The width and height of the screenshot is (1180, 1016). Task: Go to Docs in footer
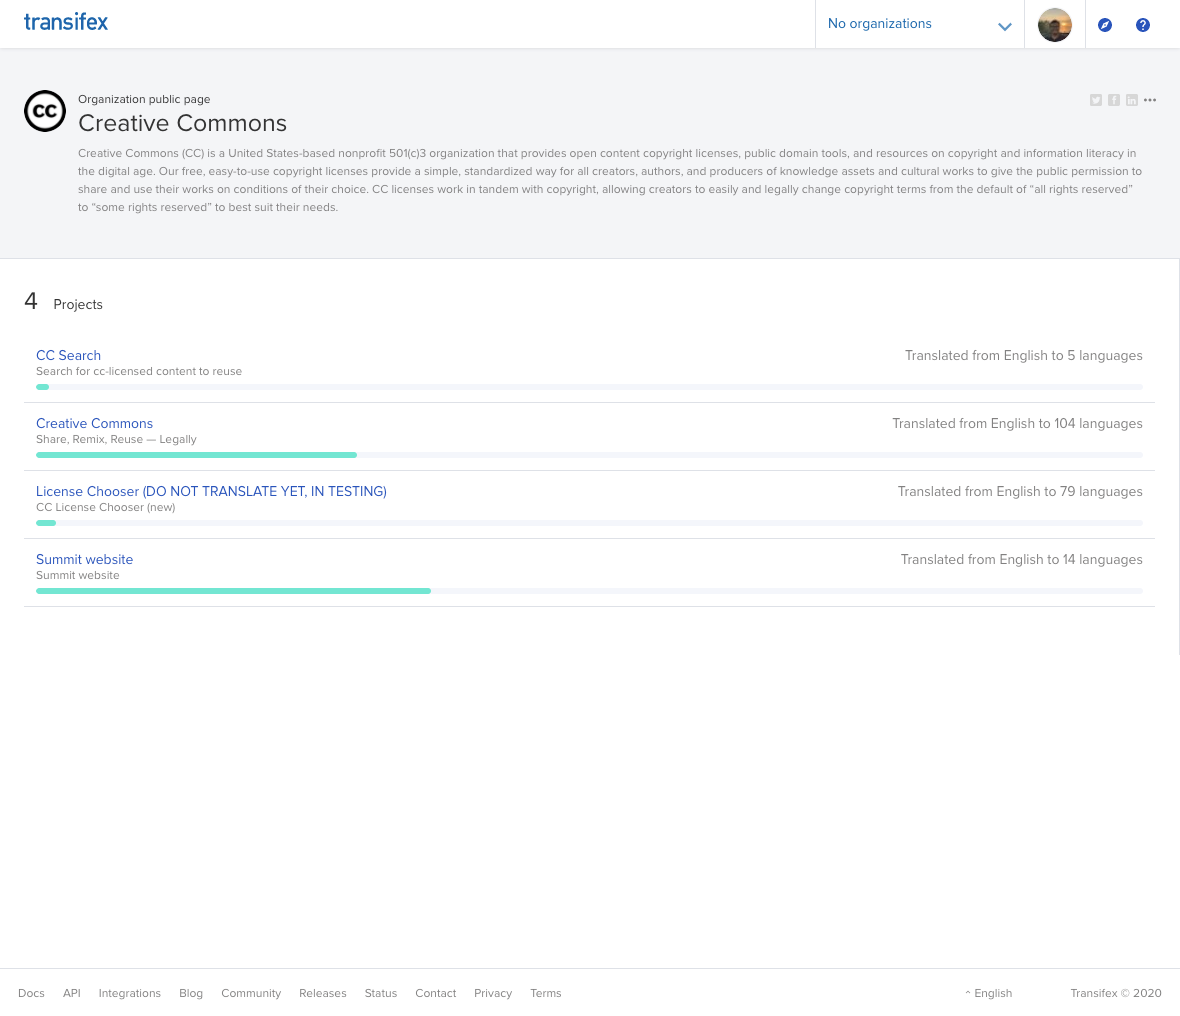31,993
